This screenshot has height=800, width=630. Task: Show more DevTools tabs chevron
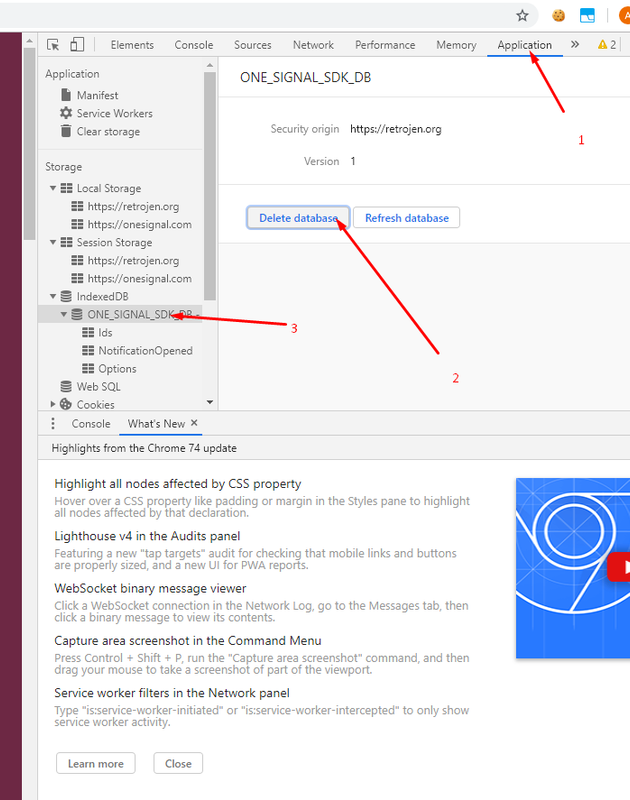575,44
